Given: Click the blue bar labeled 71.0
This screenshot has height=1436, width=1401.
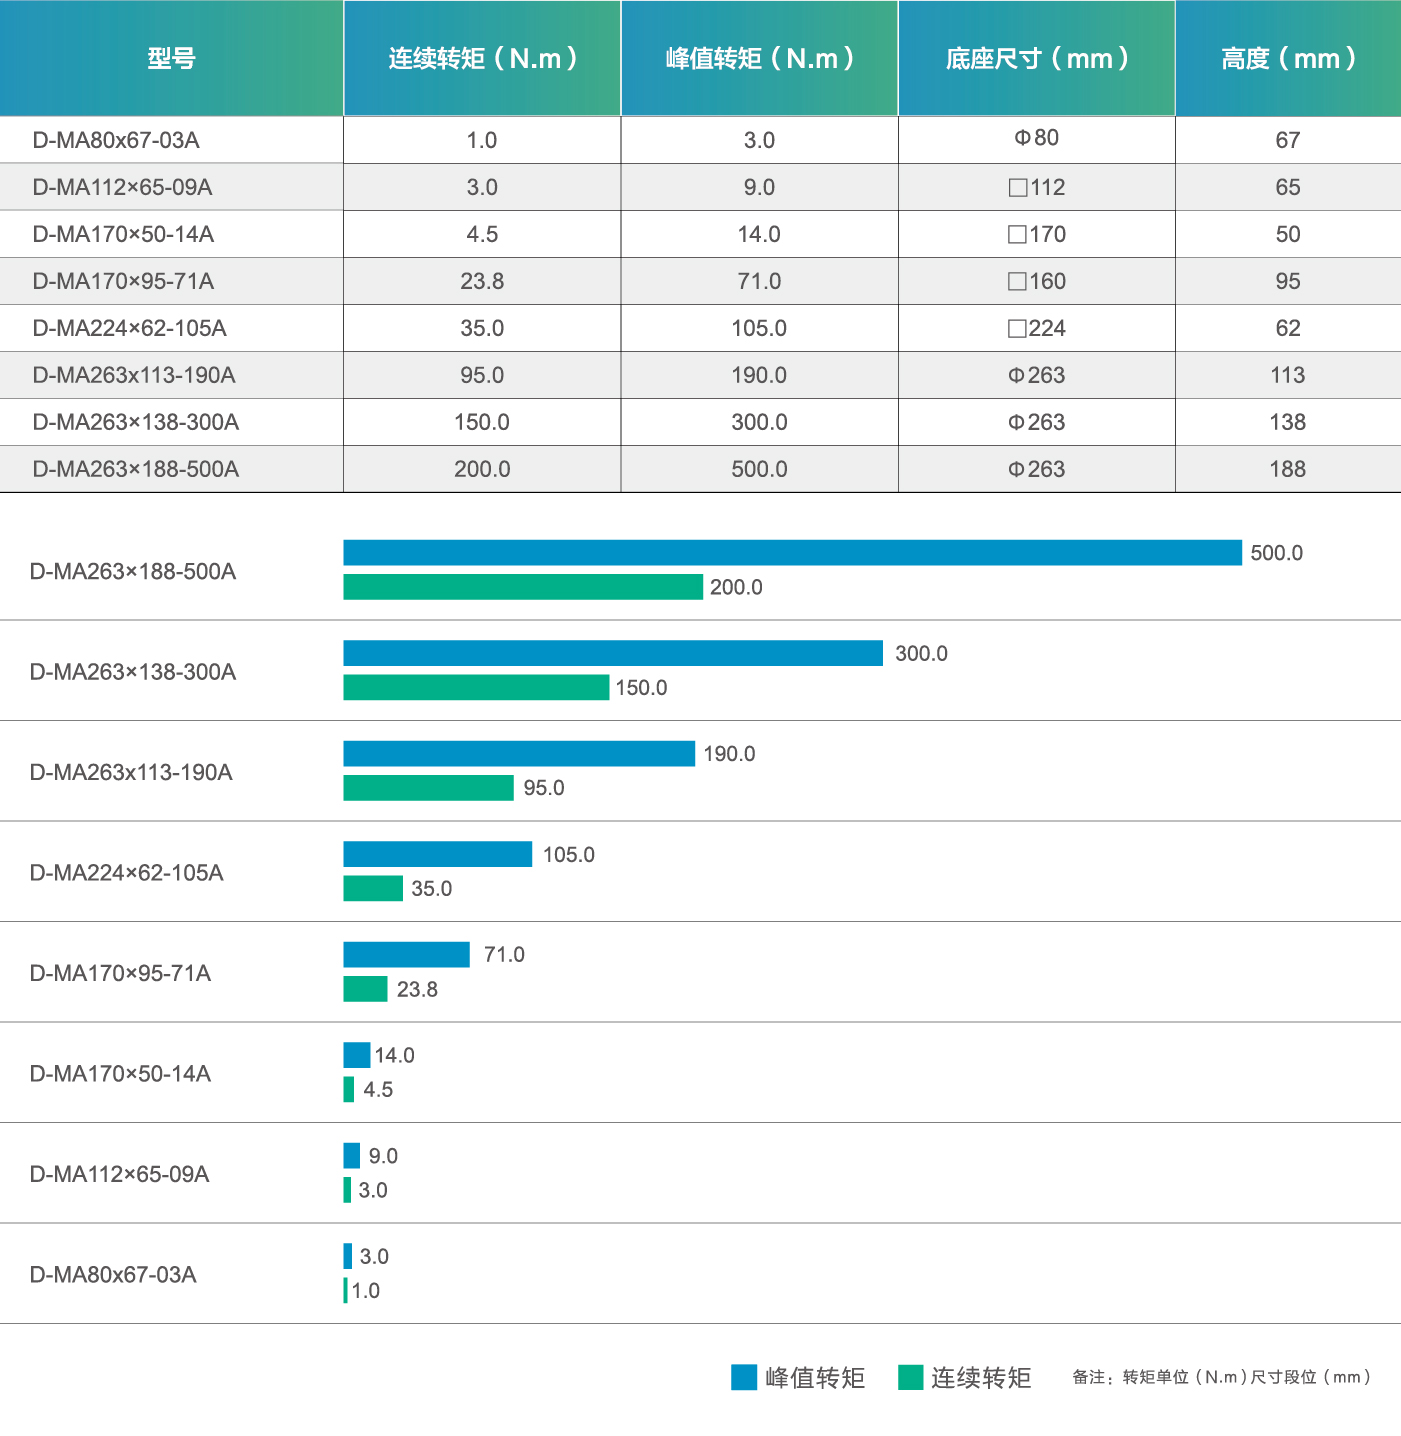Looking at the screenshot, I should tap(406, 954).
